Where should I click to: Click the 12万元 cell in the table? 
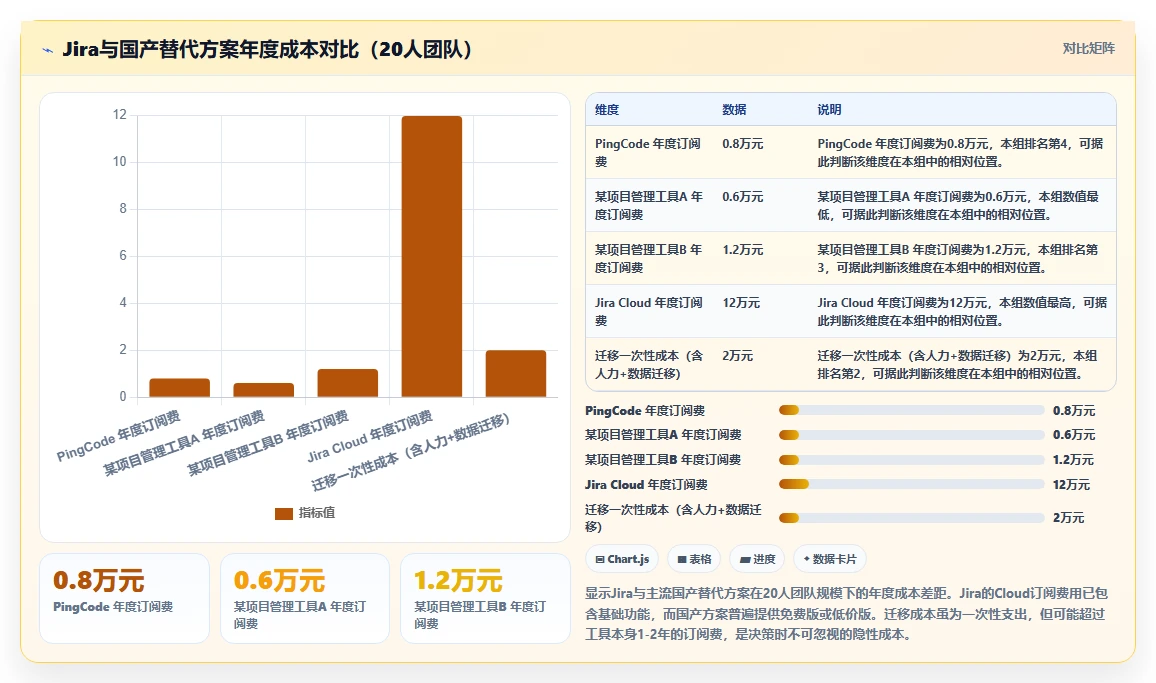coord(741,303)
